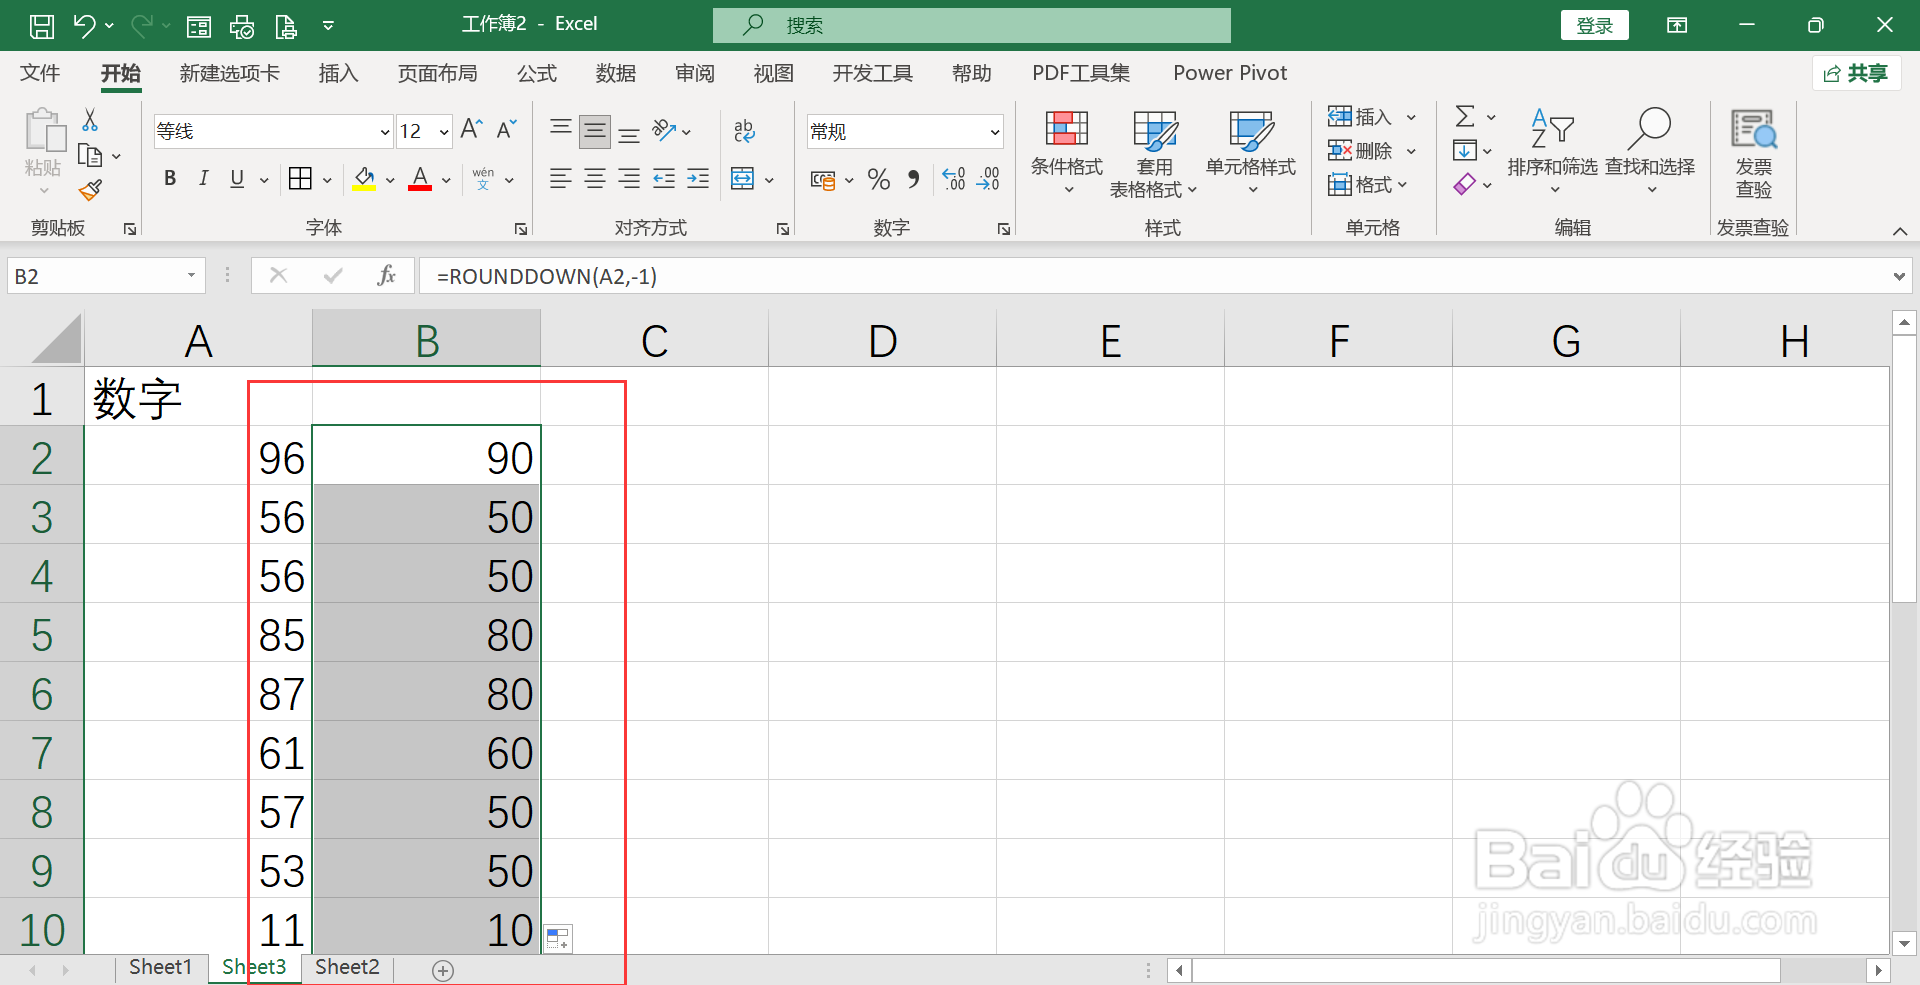
Task: Open the number format dropdown showing 常规
Action: coord(995,132)
